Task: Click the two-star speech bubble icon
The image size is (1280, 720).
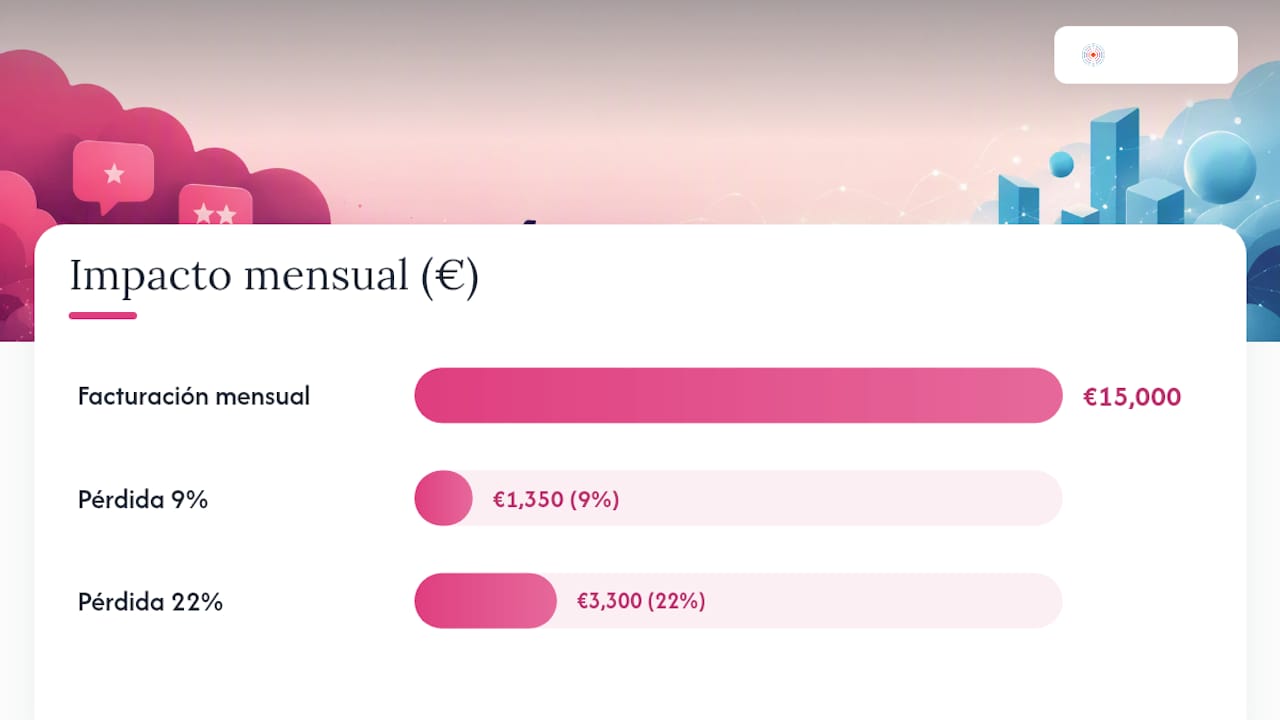Action: click(x=215, y=205)
